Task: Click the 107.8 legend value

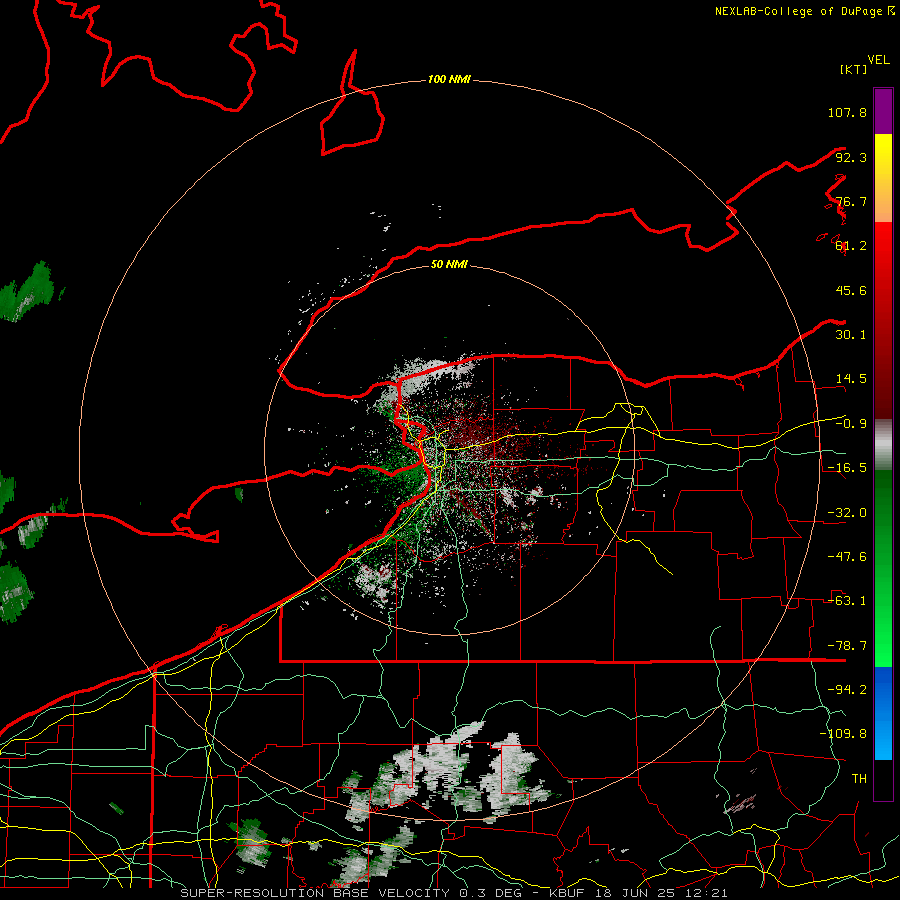Action: (x=847, y=112)
